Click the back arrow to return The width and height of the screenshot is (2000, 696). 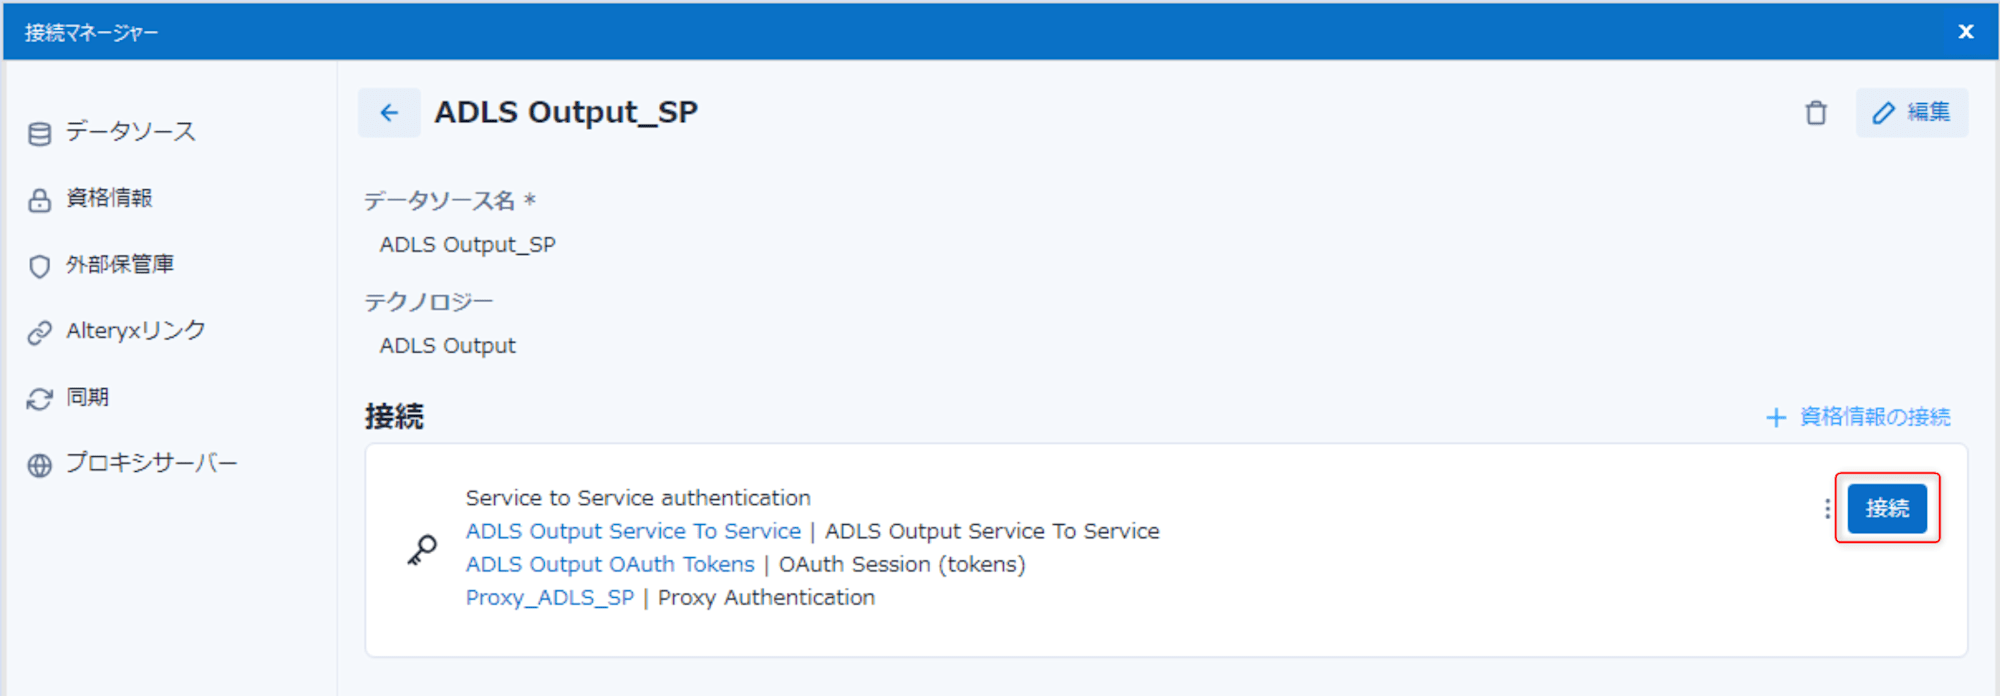[389, 112]
